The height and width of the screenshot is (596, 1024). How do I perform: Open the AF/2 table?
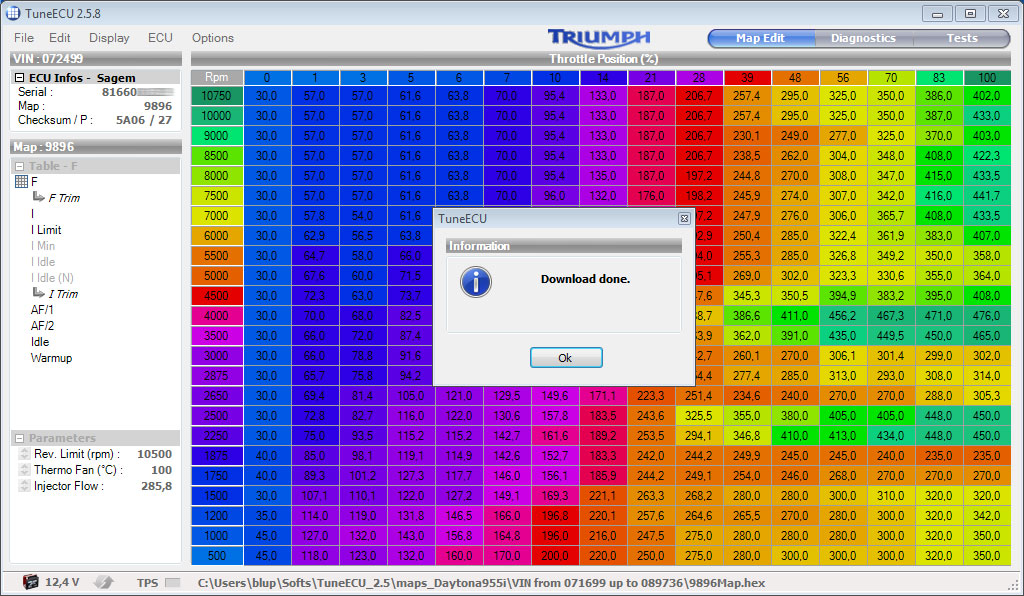coord(42,325)
